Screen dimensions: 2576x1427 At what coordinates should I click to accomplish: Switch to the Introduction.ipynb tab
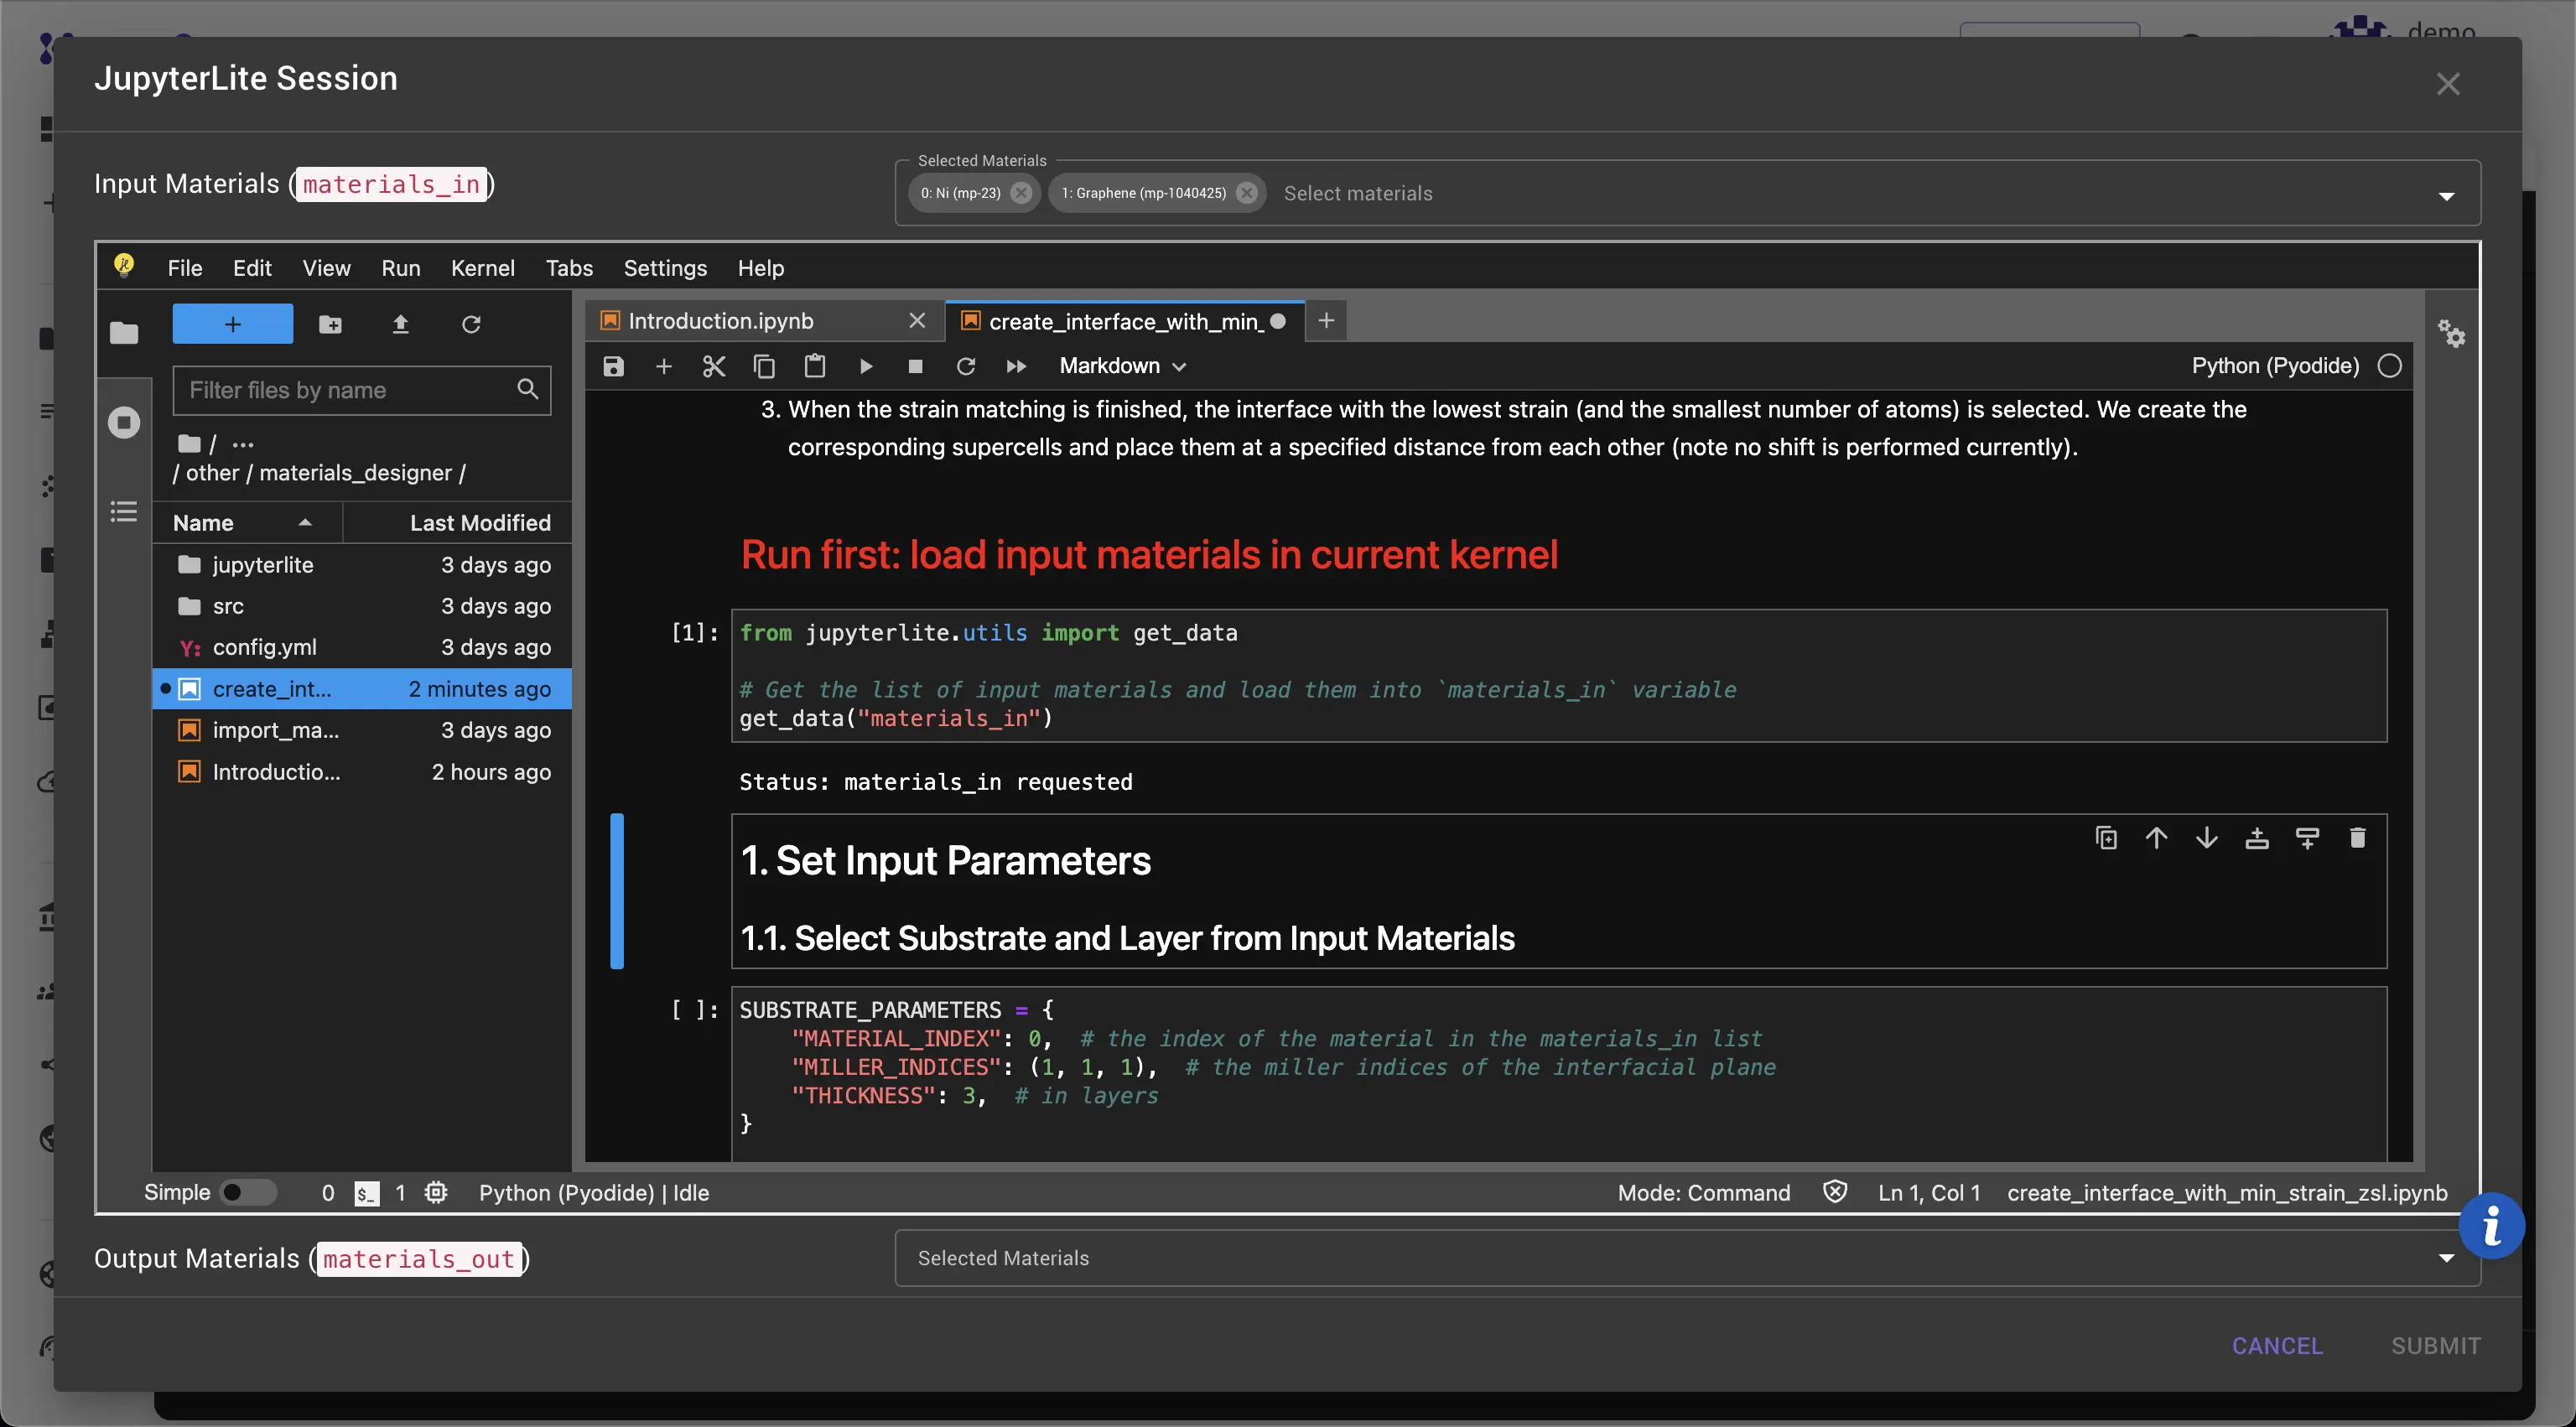coord(720,321)
